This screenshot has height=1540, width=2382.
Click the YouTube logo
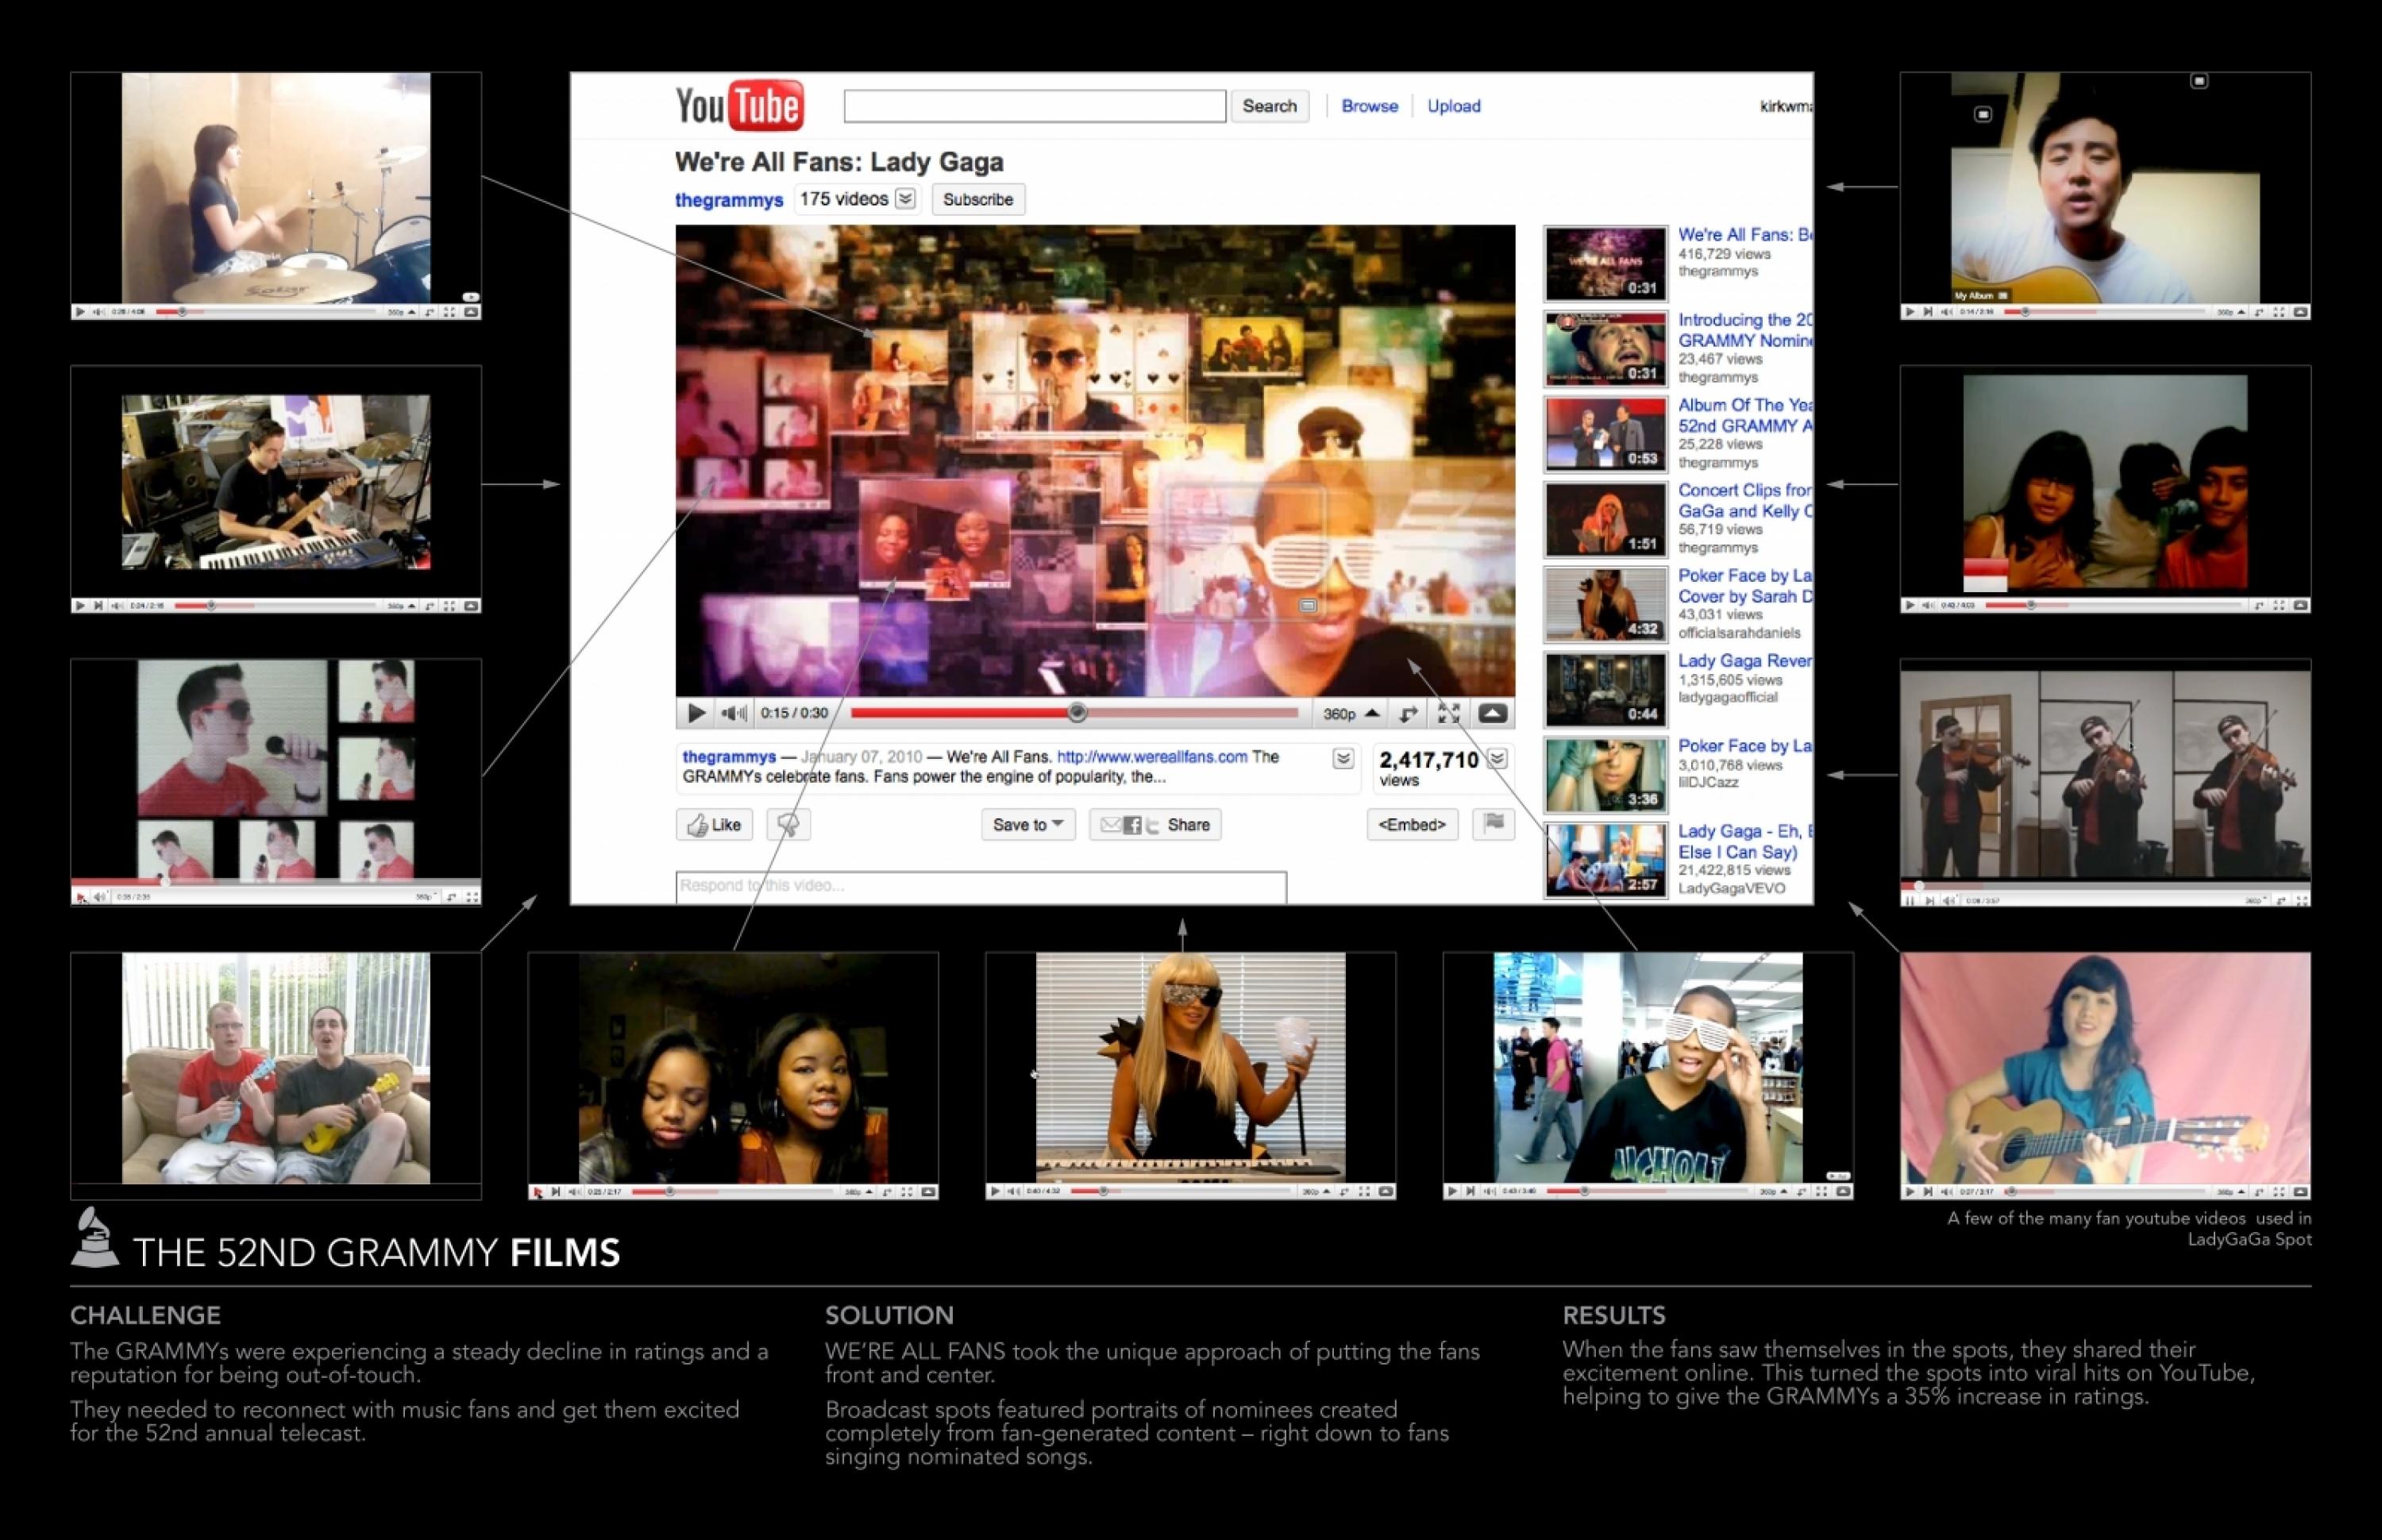coord(739,105)
